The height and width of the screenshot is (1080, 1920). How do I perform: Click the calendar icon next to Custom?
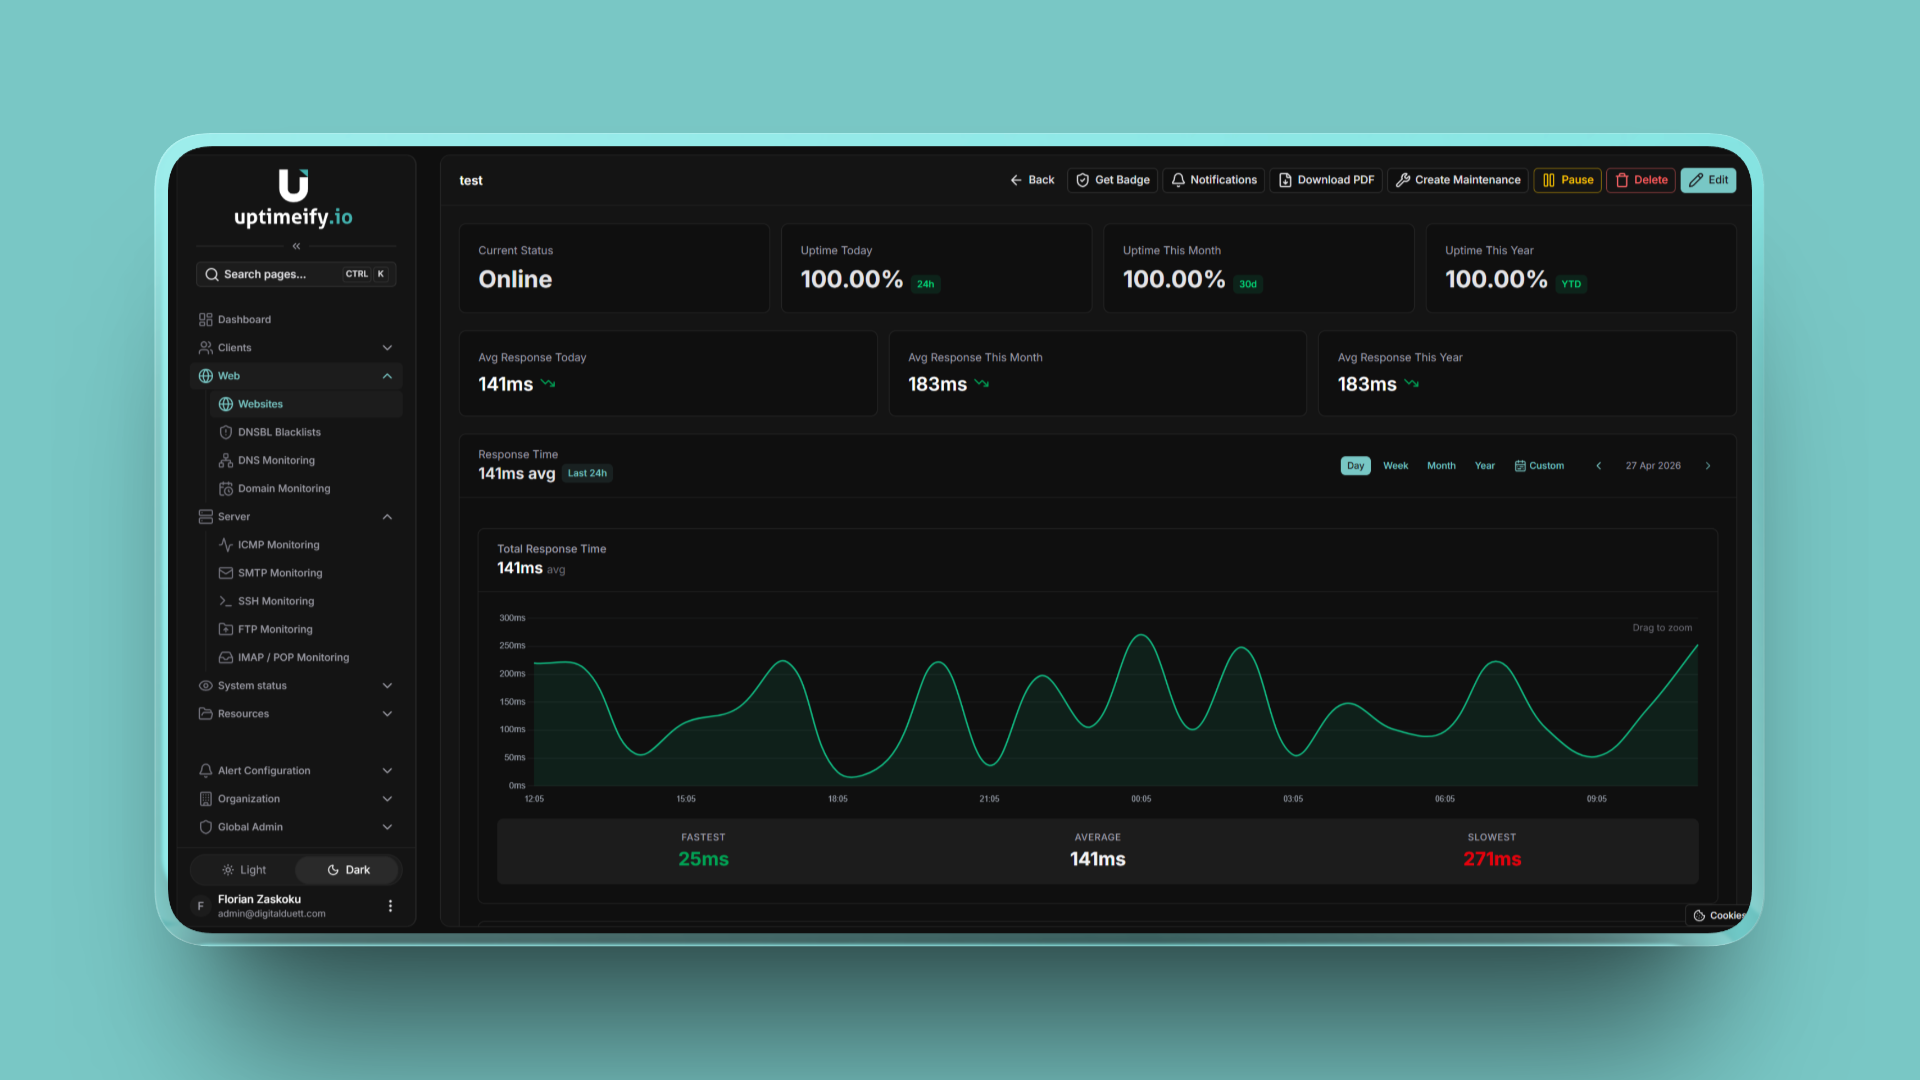(1518, 465)
